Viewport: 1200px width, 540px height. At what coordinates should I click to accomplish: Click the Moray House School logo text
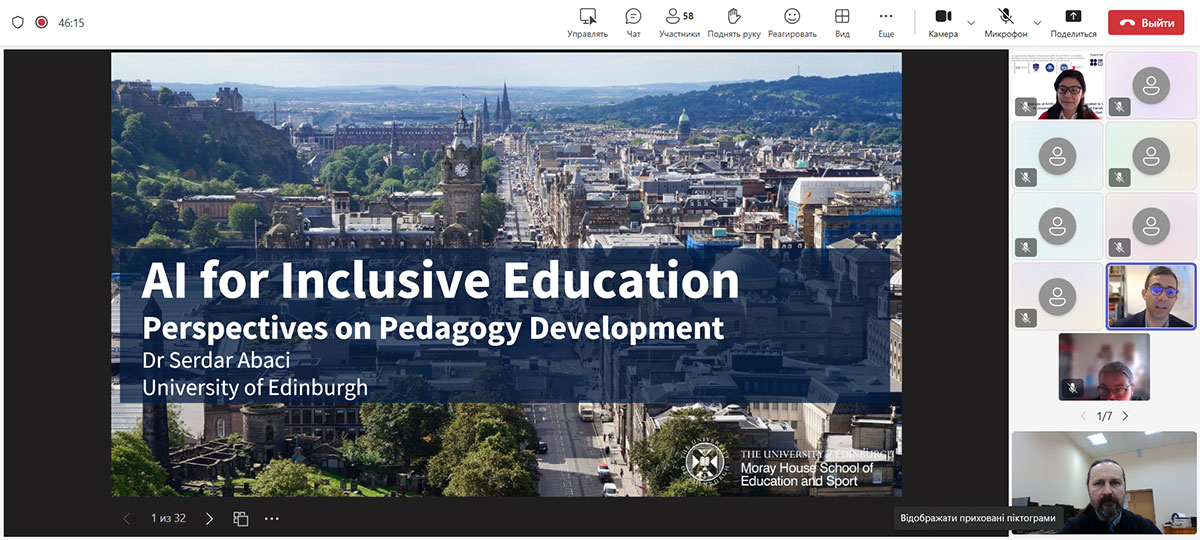point(807,474)
